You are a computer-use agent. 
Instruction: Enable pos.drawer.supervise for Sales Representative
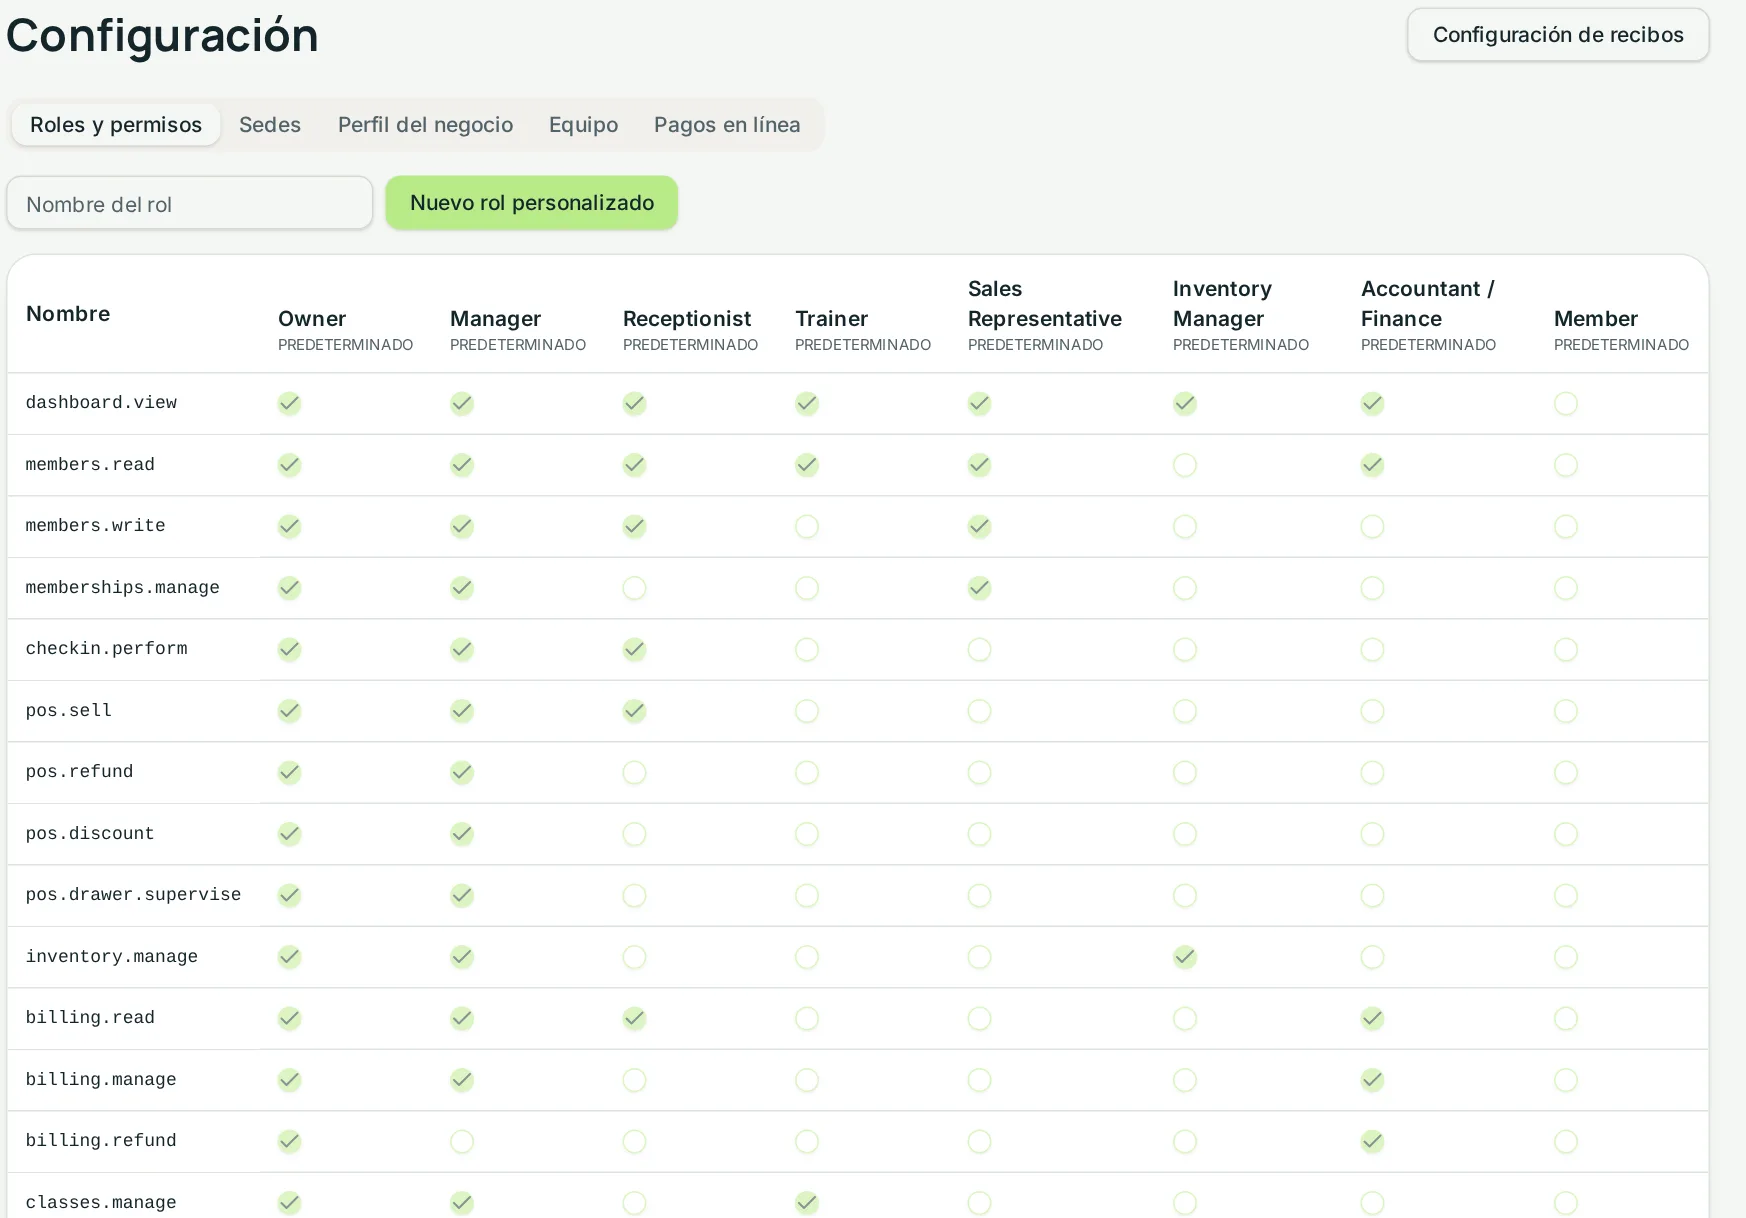coord(979,896)
